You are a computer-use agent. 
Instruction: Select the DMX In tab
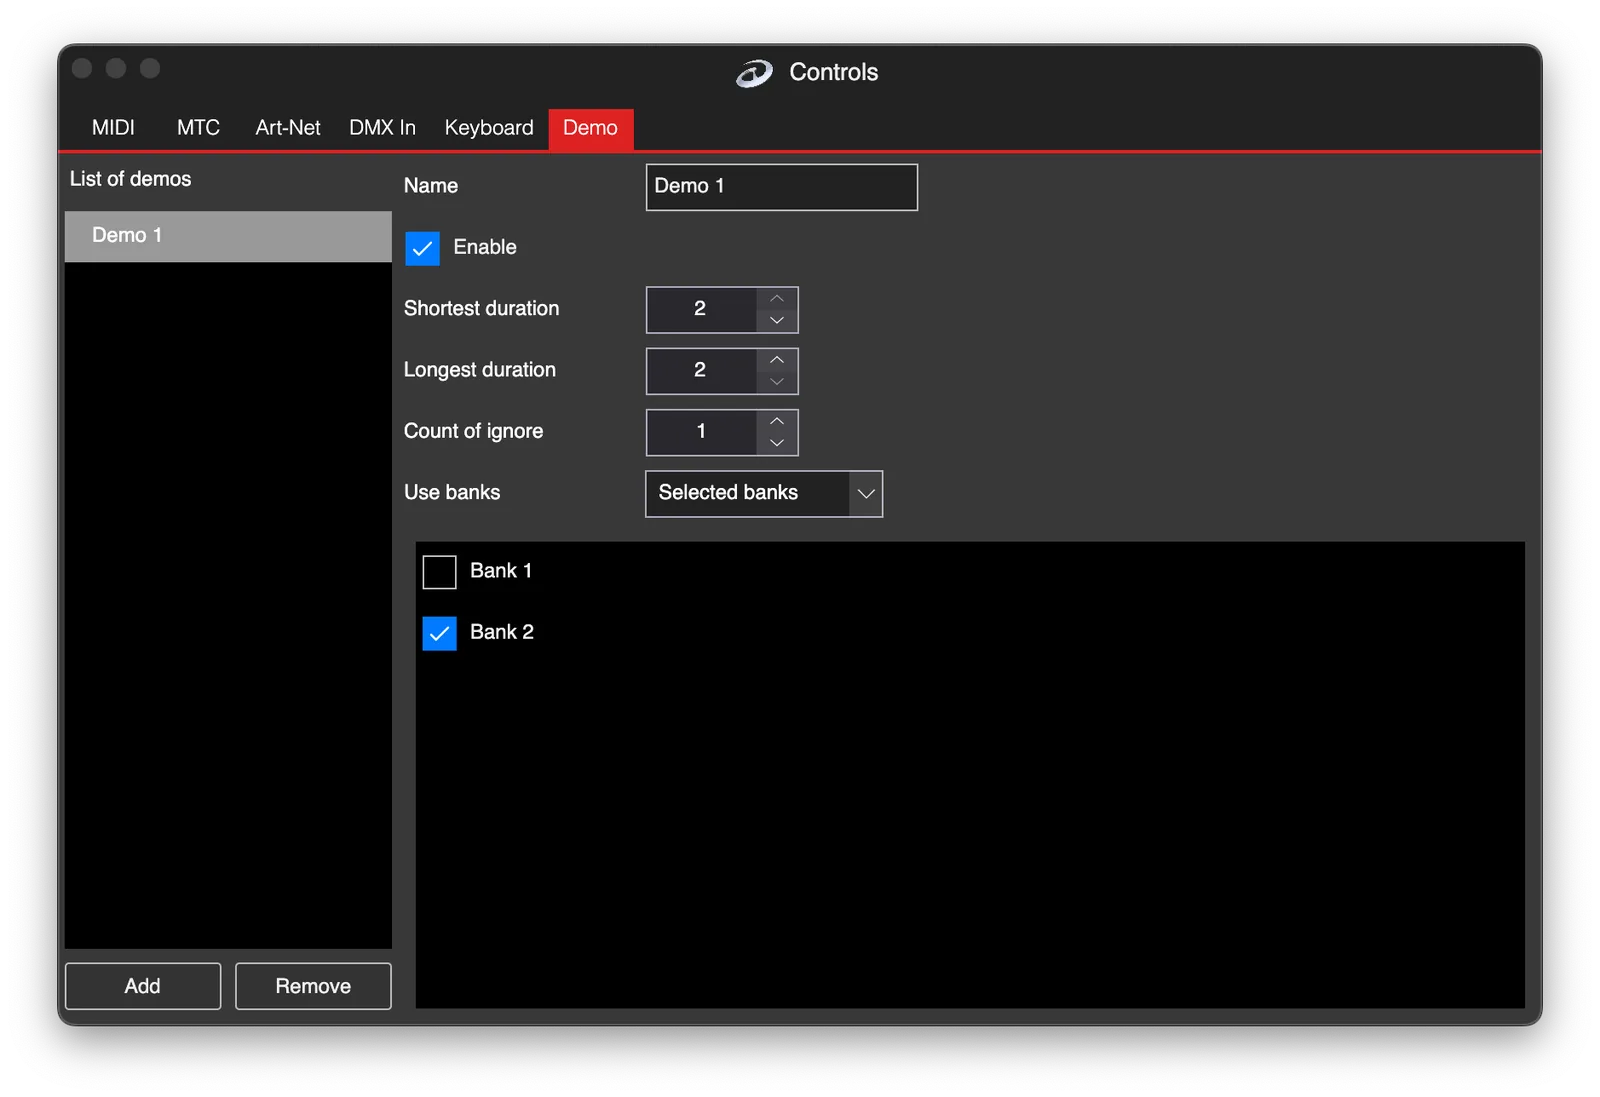(x=382, y=128)
